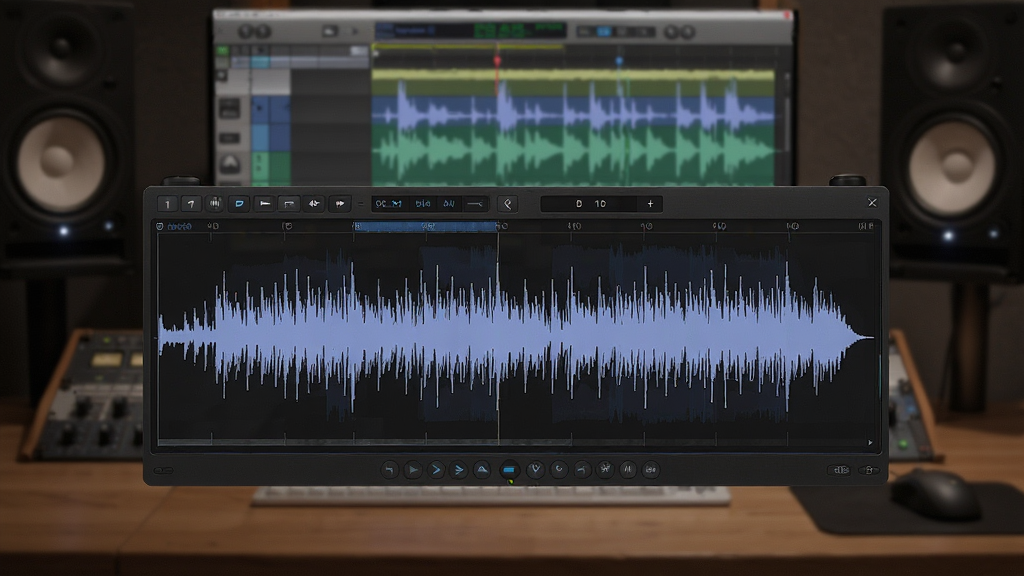1024x576 pixels.
Task: Click the curved arrow transport icon
Action: point(582,470)
